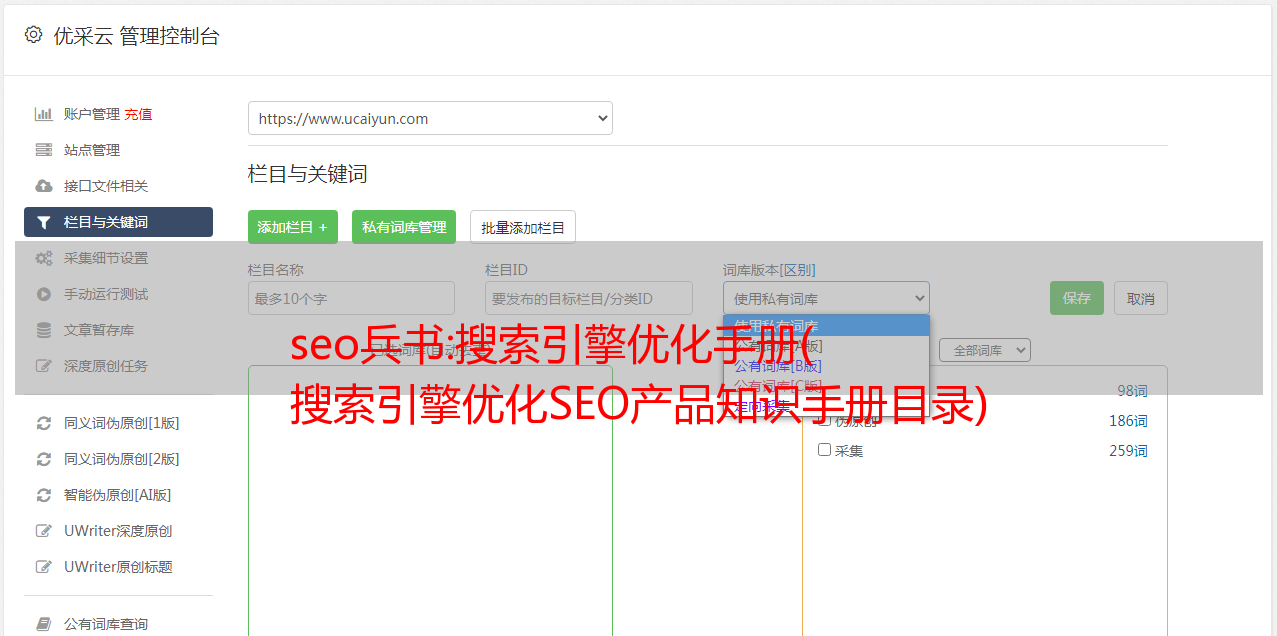Open the 全部词库 filter dropdown
1277x636 pixels.
[x=985, y=350]
